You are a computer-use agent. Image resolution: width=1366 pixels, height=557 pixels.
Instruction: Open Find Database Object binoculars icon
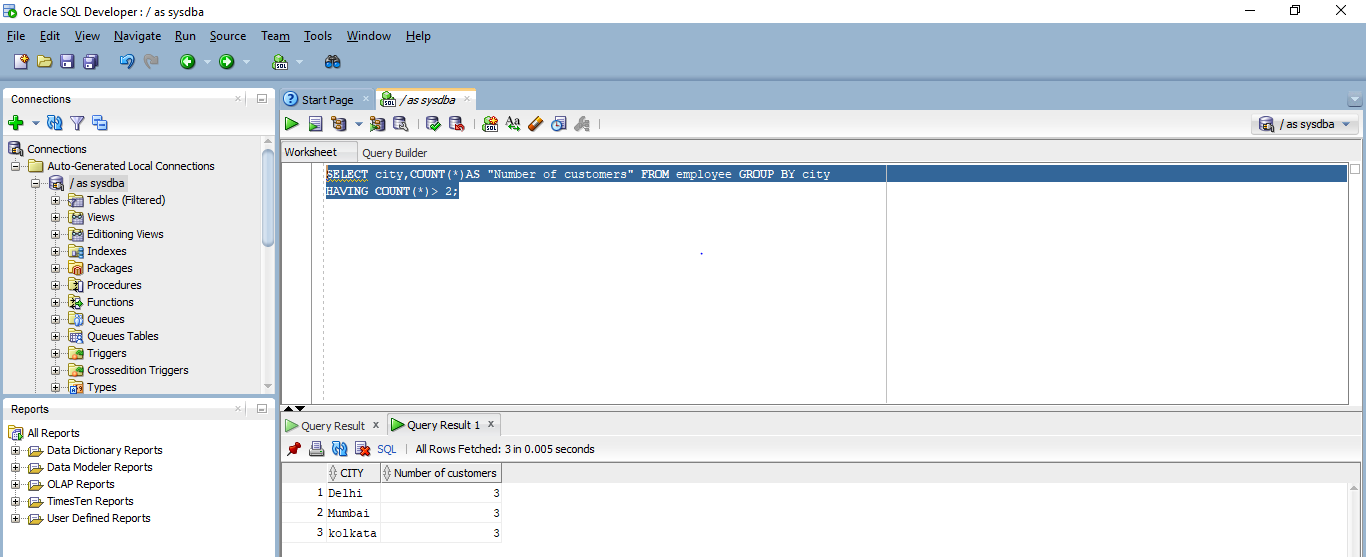tap(333, 62)
